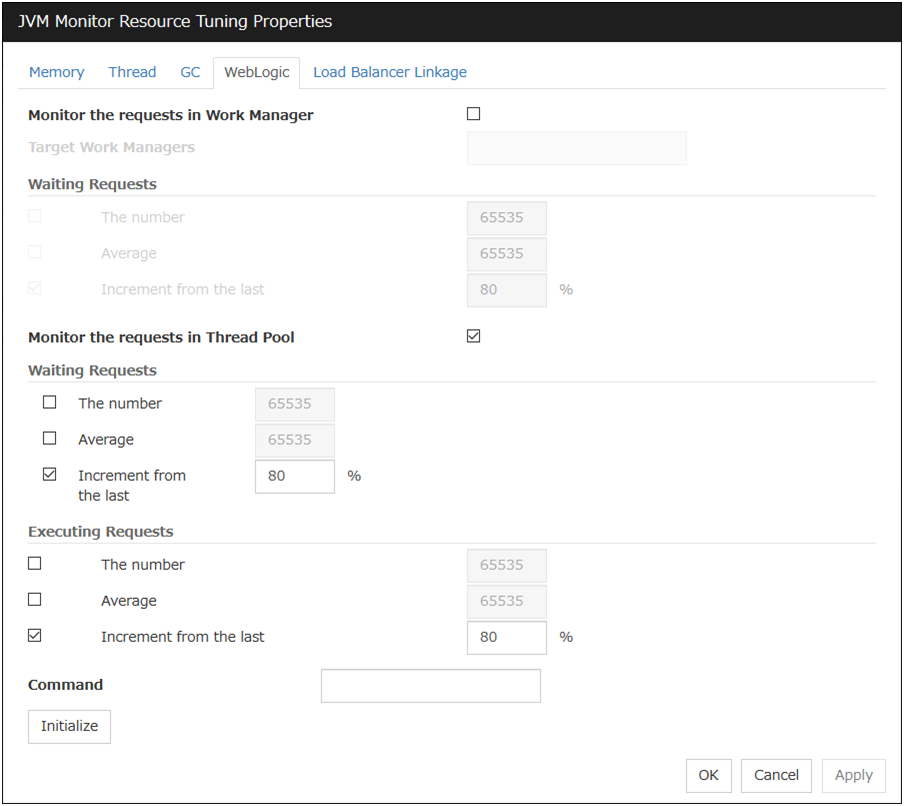Enable Executing Requests Average checkbox
Image resolution: width=904 pixels, height=806 pixels.
pyautogui.click(x=35, y=600)
